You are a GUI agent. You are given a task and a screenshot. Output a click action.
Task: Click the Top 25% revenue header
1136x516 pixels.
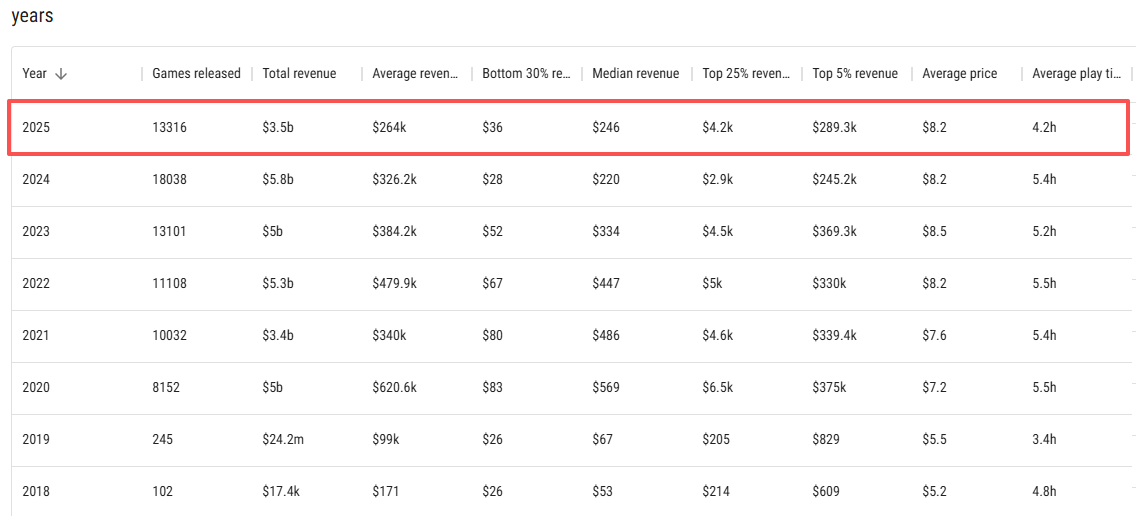[x=745, y=74]
